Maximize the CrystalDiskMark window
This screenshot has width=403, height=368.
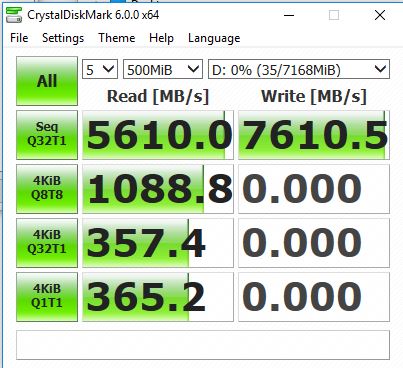tap(334, 15)
